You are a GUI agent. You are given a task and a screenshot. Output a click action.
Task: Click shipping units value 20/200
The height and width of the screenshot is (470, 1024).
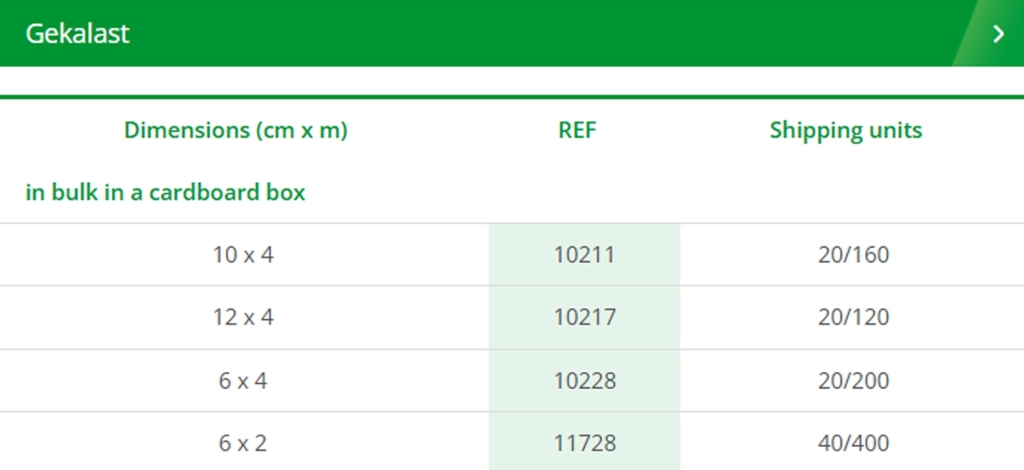pyautogui.click(x=854, y=381)
